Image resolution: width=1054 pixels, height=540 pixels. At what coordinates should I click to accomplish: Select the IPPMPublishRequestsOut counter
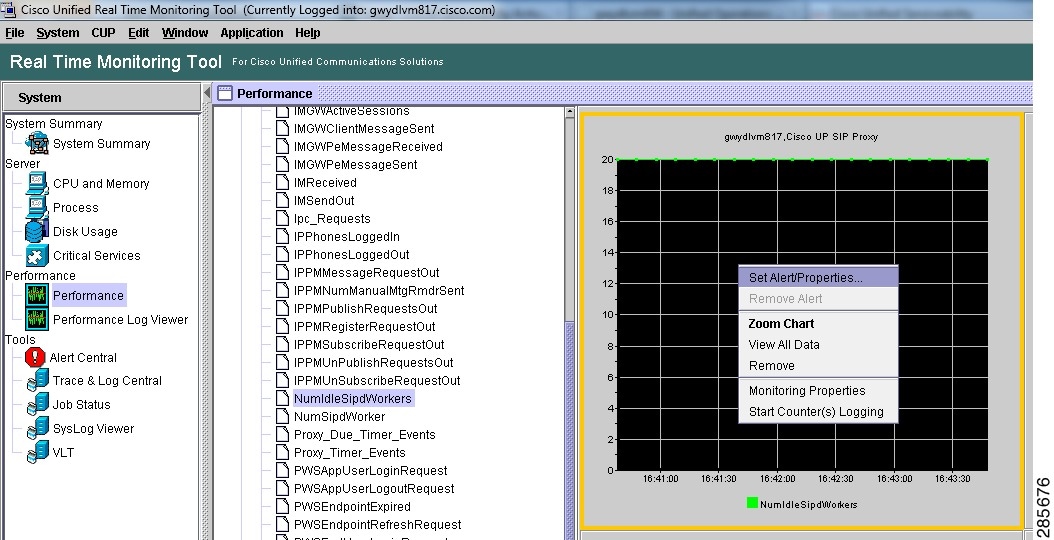366,309
